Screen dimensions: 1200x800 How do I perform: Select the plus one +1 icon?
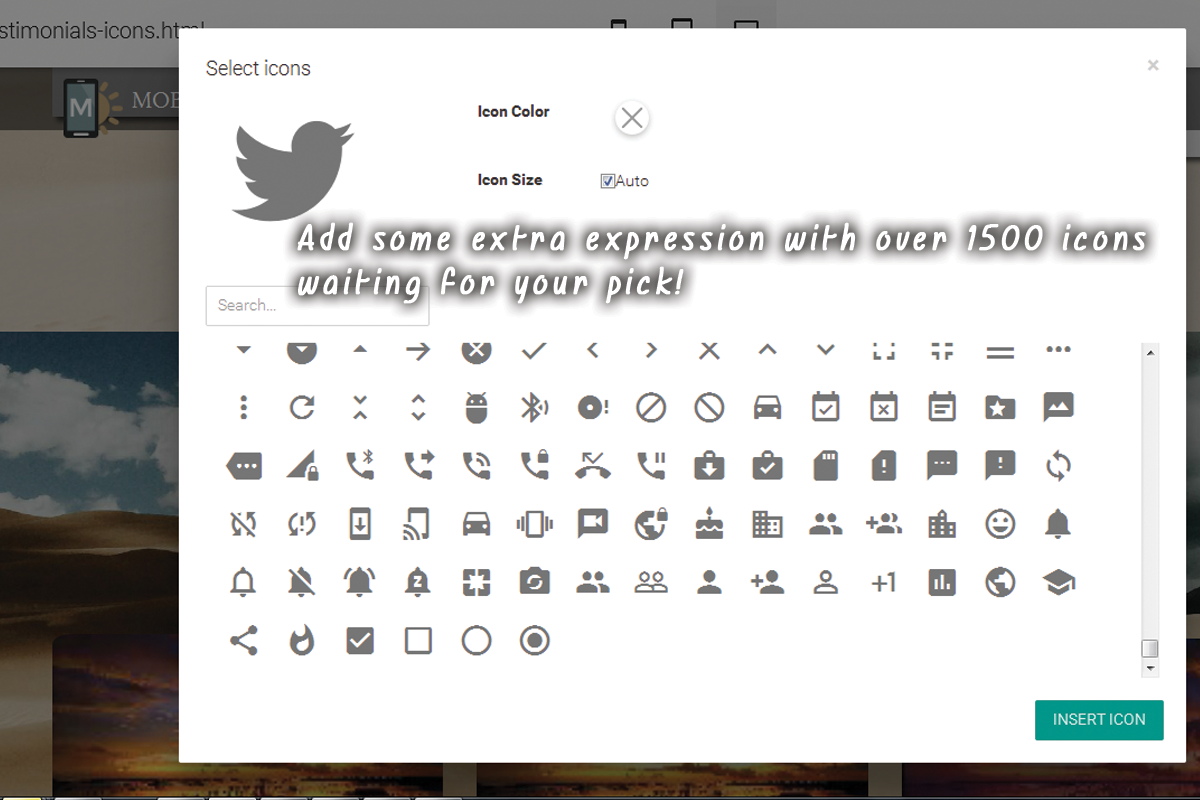tap(883, 582)
